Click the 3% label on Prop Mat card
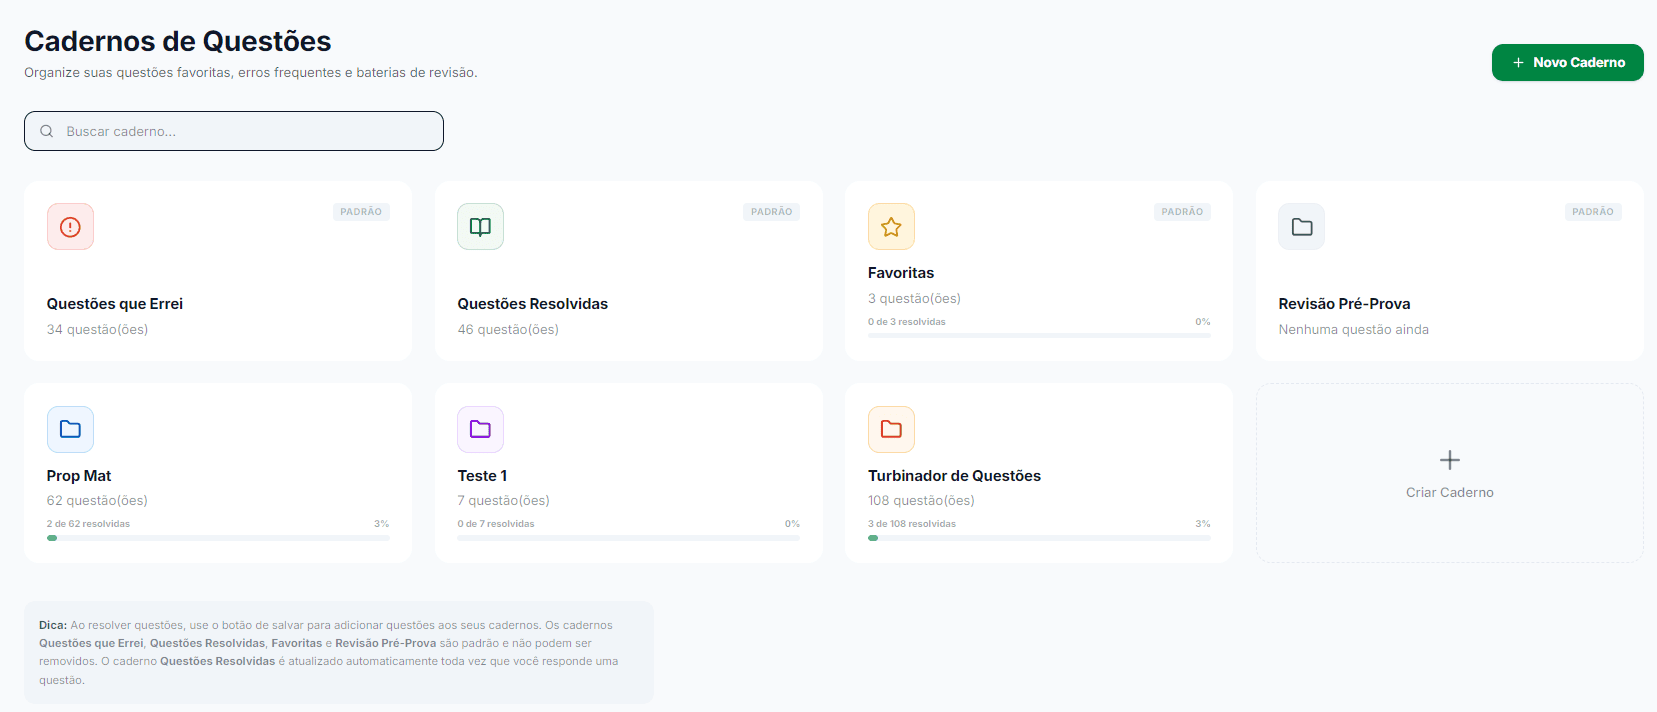Viewport: 1657px width, 712px height. tap(382, 524)
